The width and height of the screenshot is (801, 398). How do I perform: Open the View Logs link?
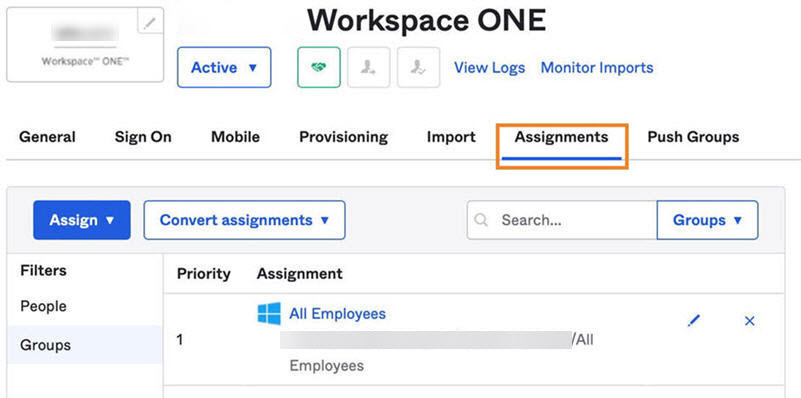click(489, 67)
